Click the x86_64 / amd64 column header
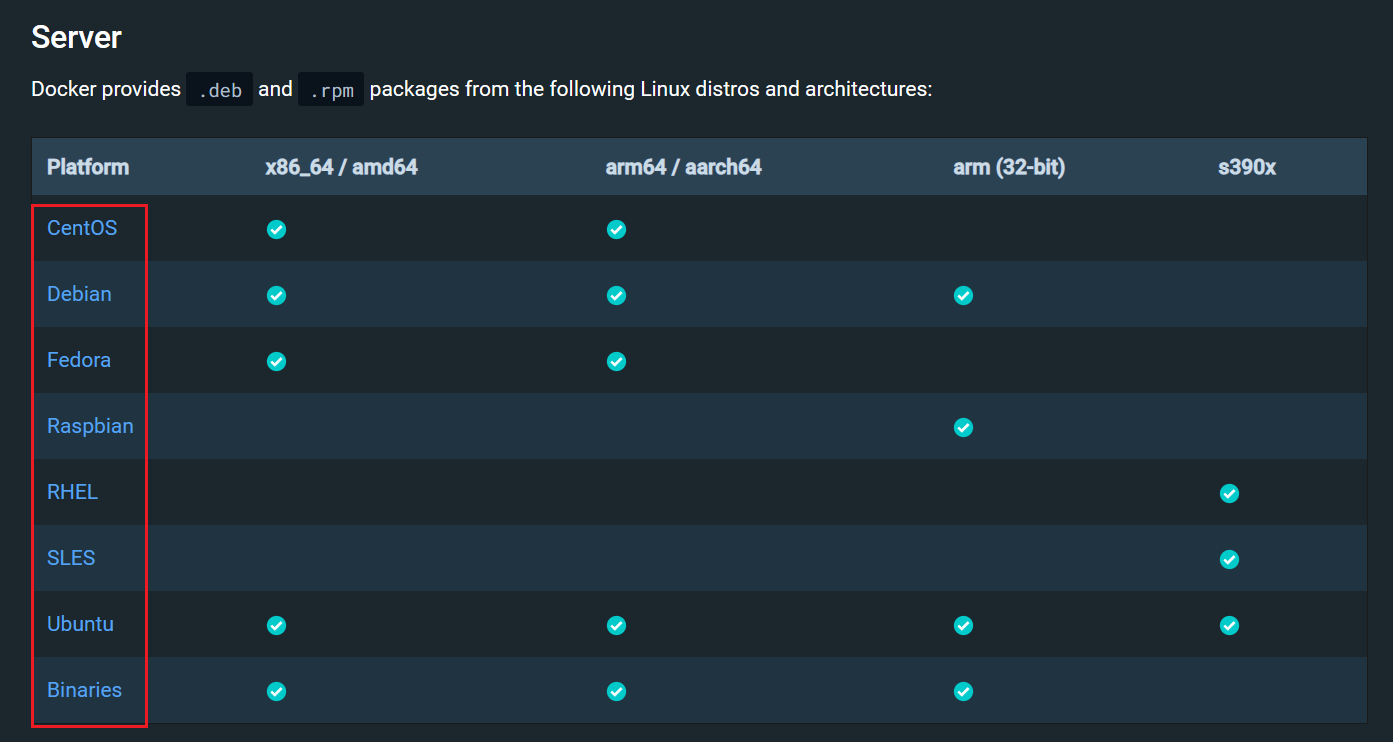Viewport: 1393px width, 742px height. point(341,167)
